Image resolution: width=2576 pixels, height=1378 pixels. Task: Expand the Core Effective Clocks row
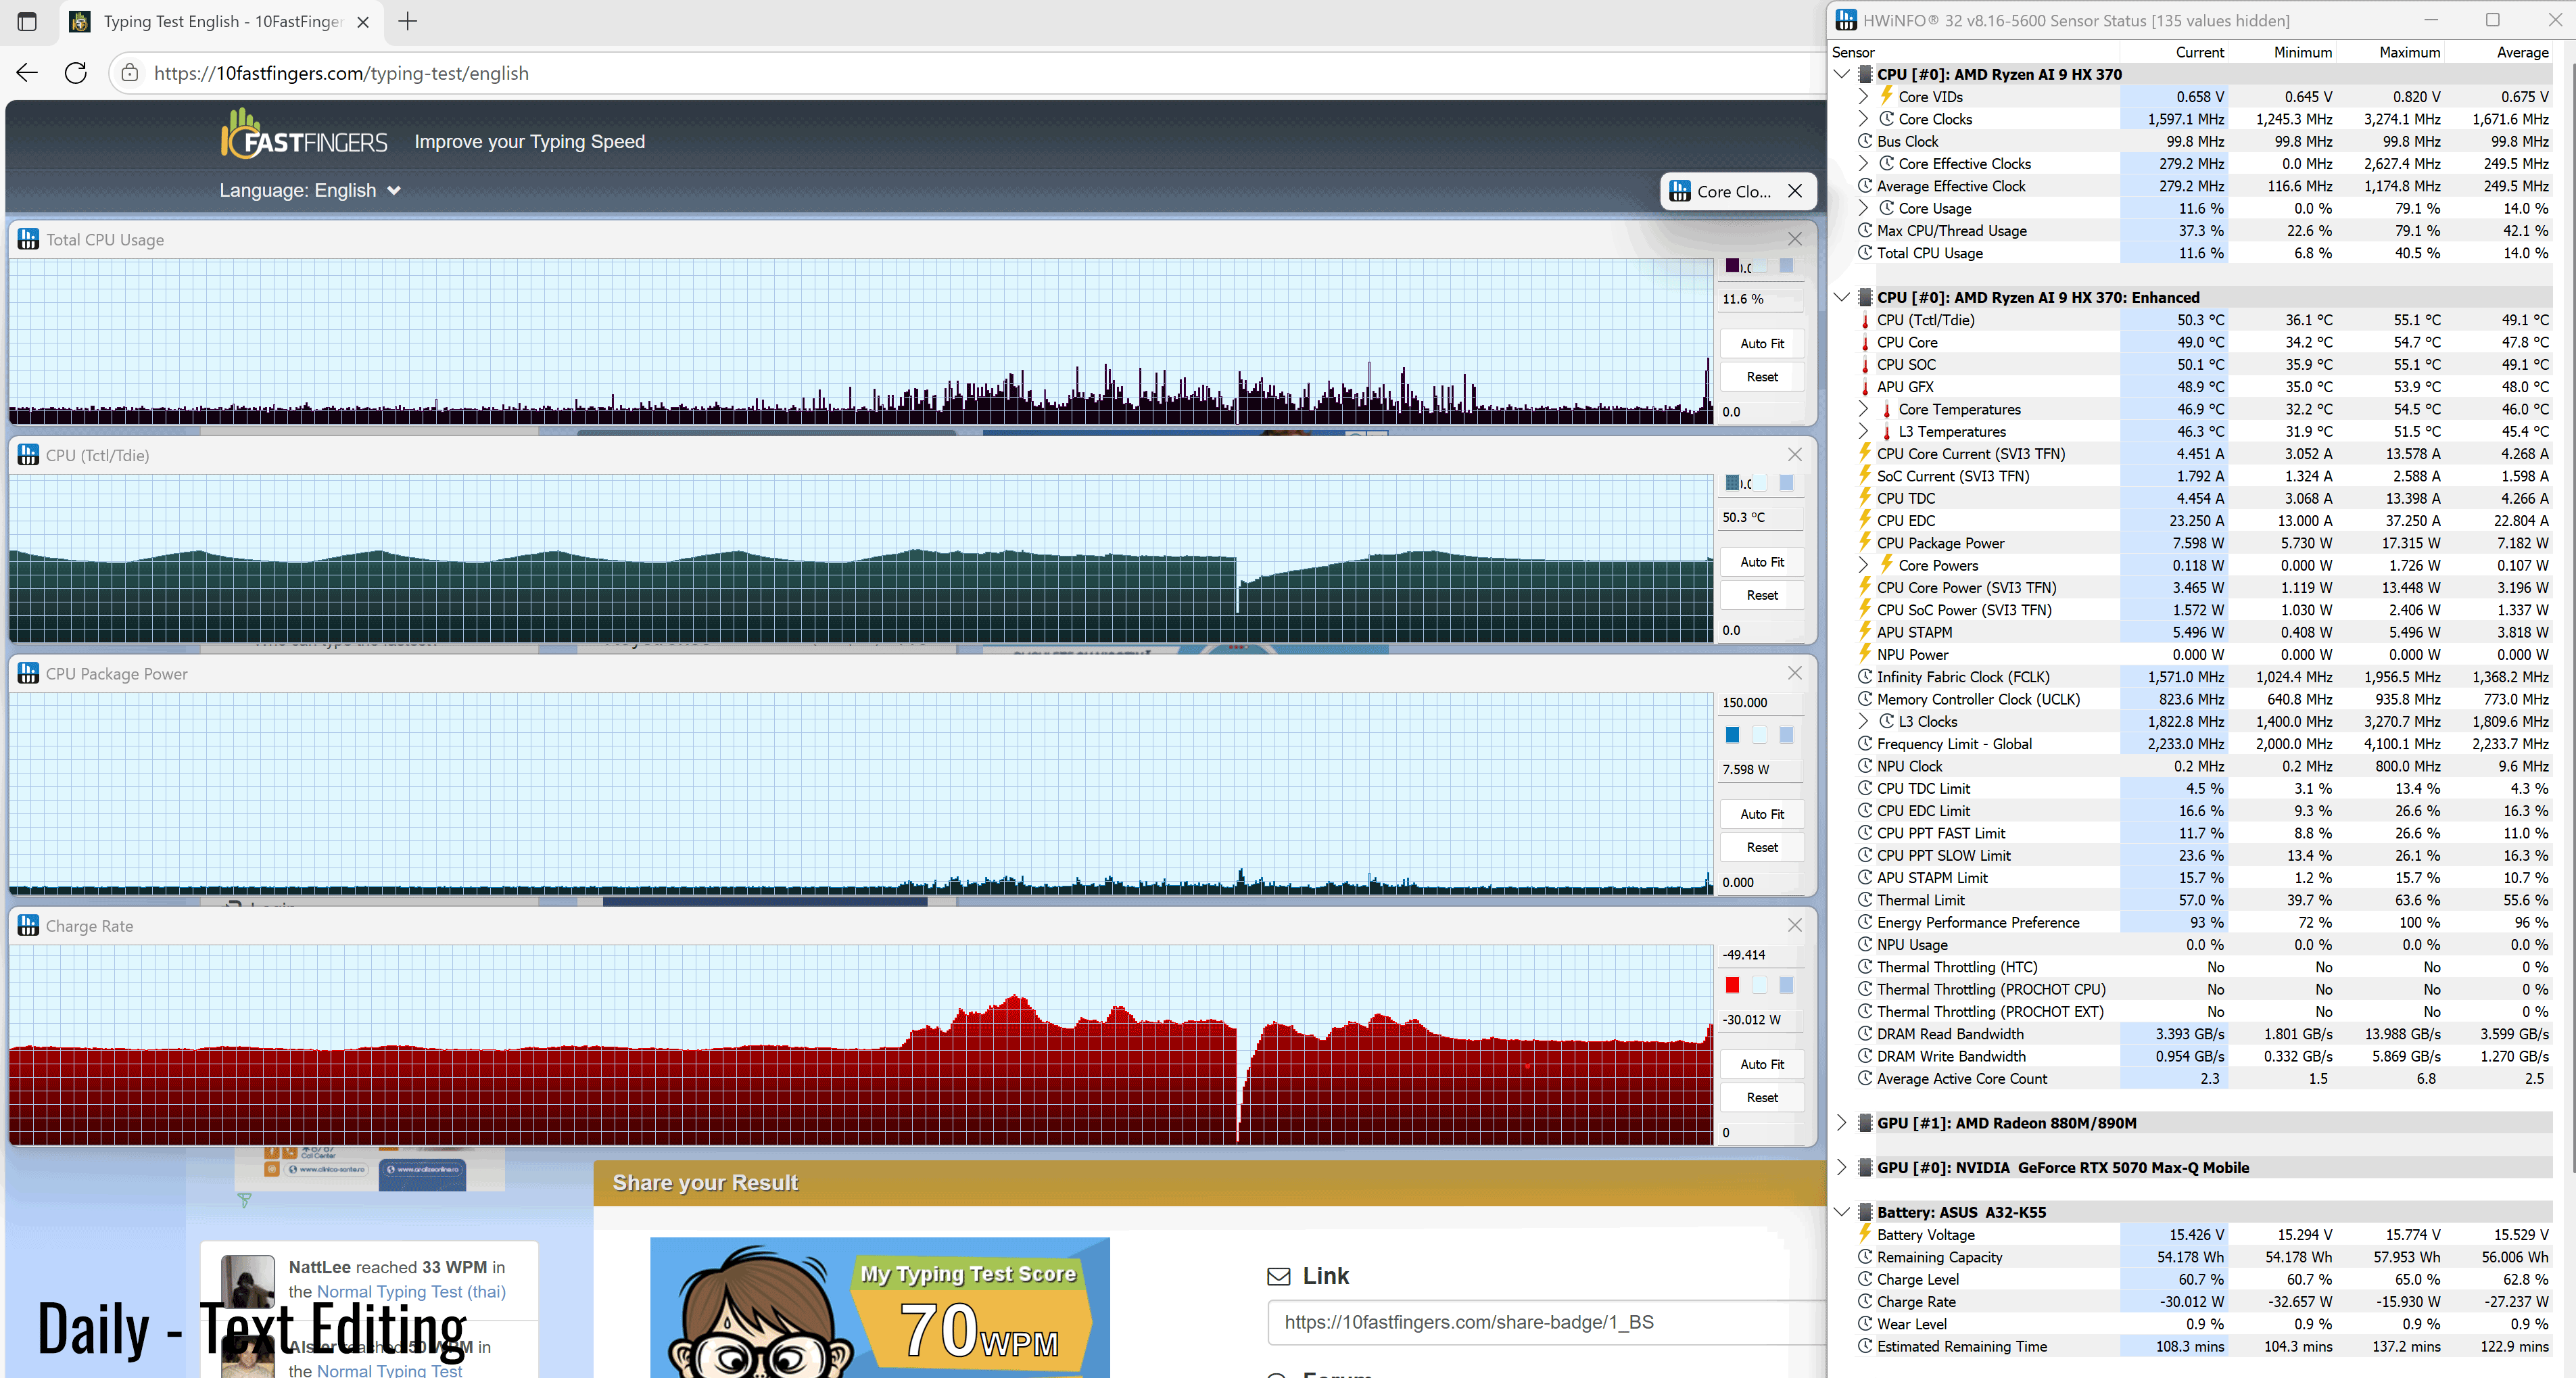(1863, 163)
